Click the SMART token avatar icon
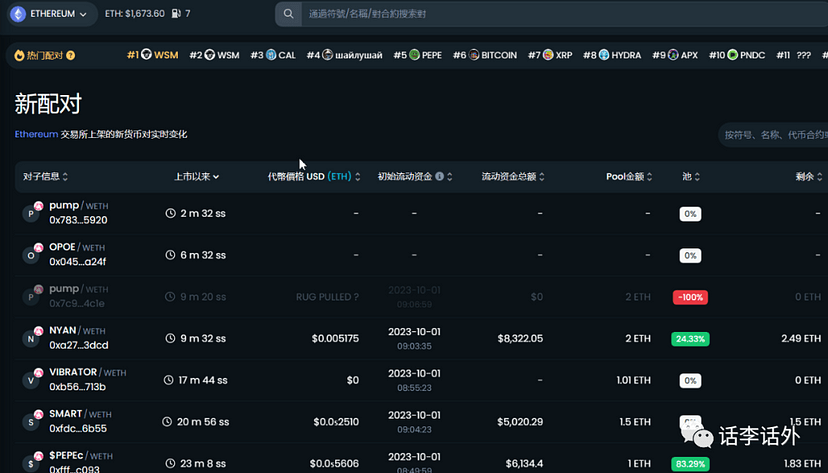828x473 pixels. 31,421
